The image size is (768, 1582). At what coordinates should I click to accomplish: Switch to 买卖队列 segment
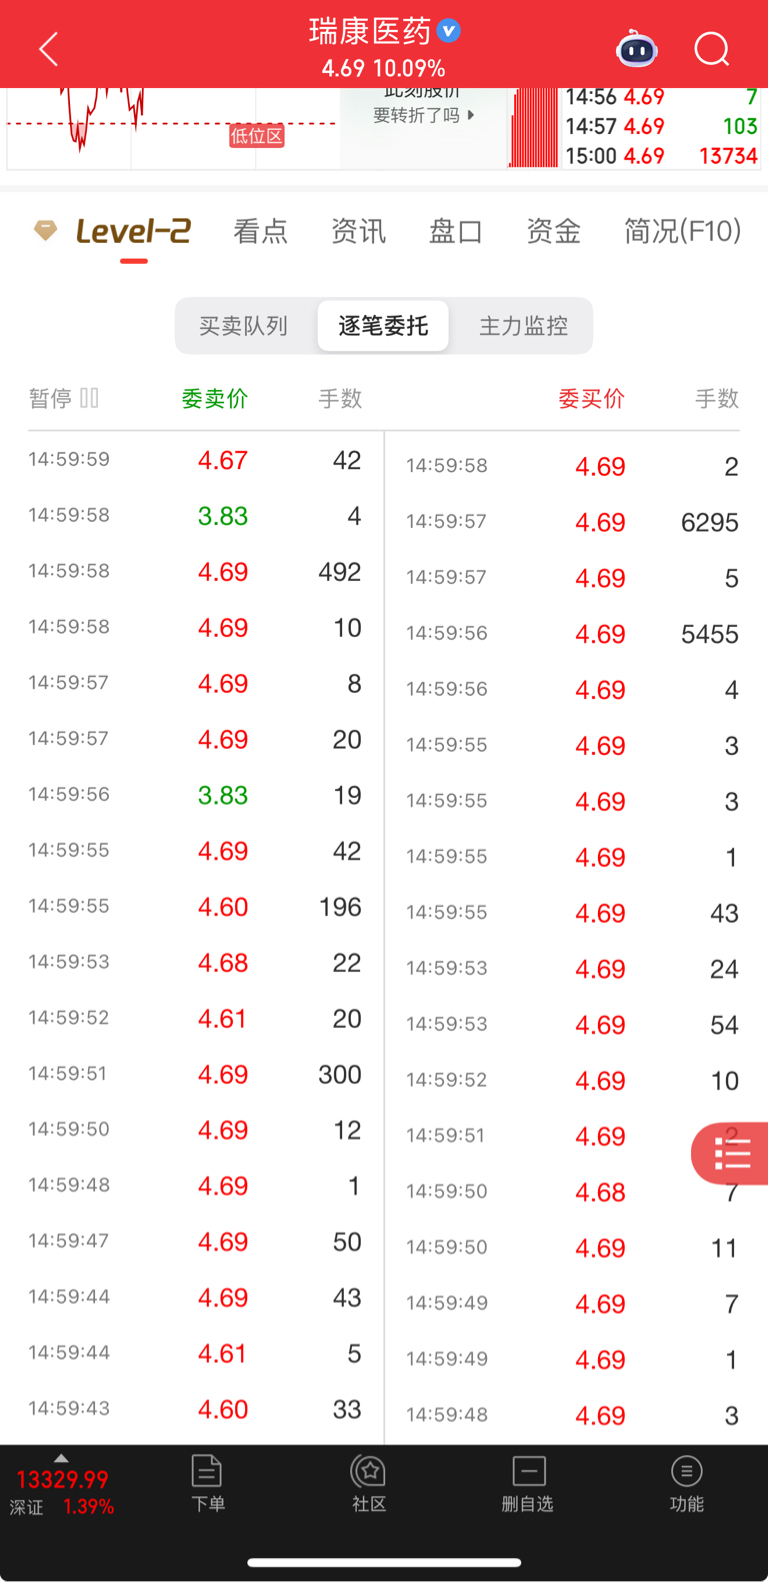[243, 326]
